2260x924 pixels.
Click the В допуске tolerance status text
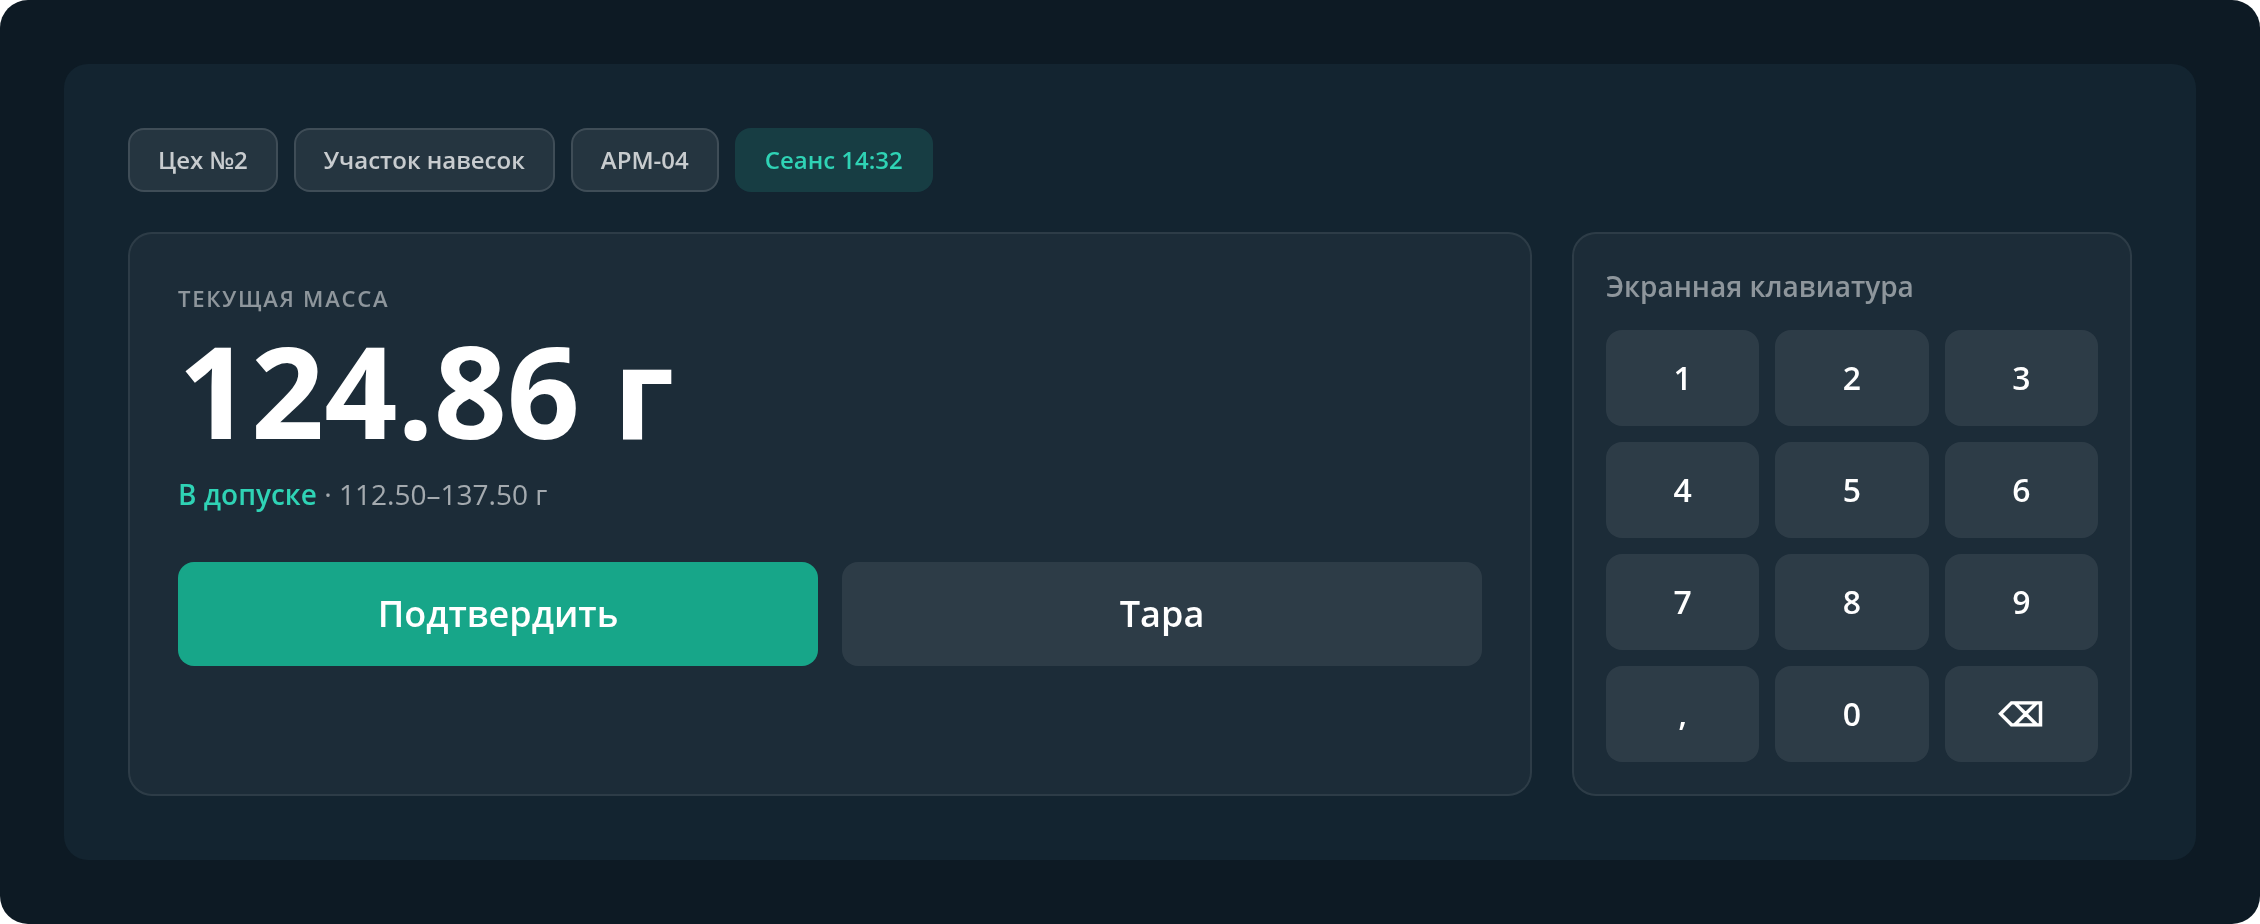point(247,495)
